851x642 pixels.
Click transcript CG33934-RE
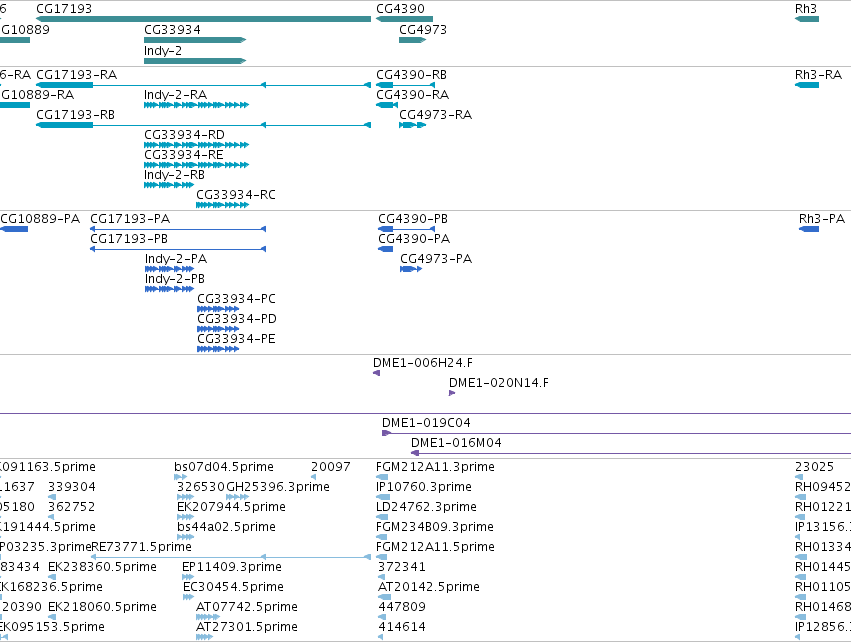196,165
